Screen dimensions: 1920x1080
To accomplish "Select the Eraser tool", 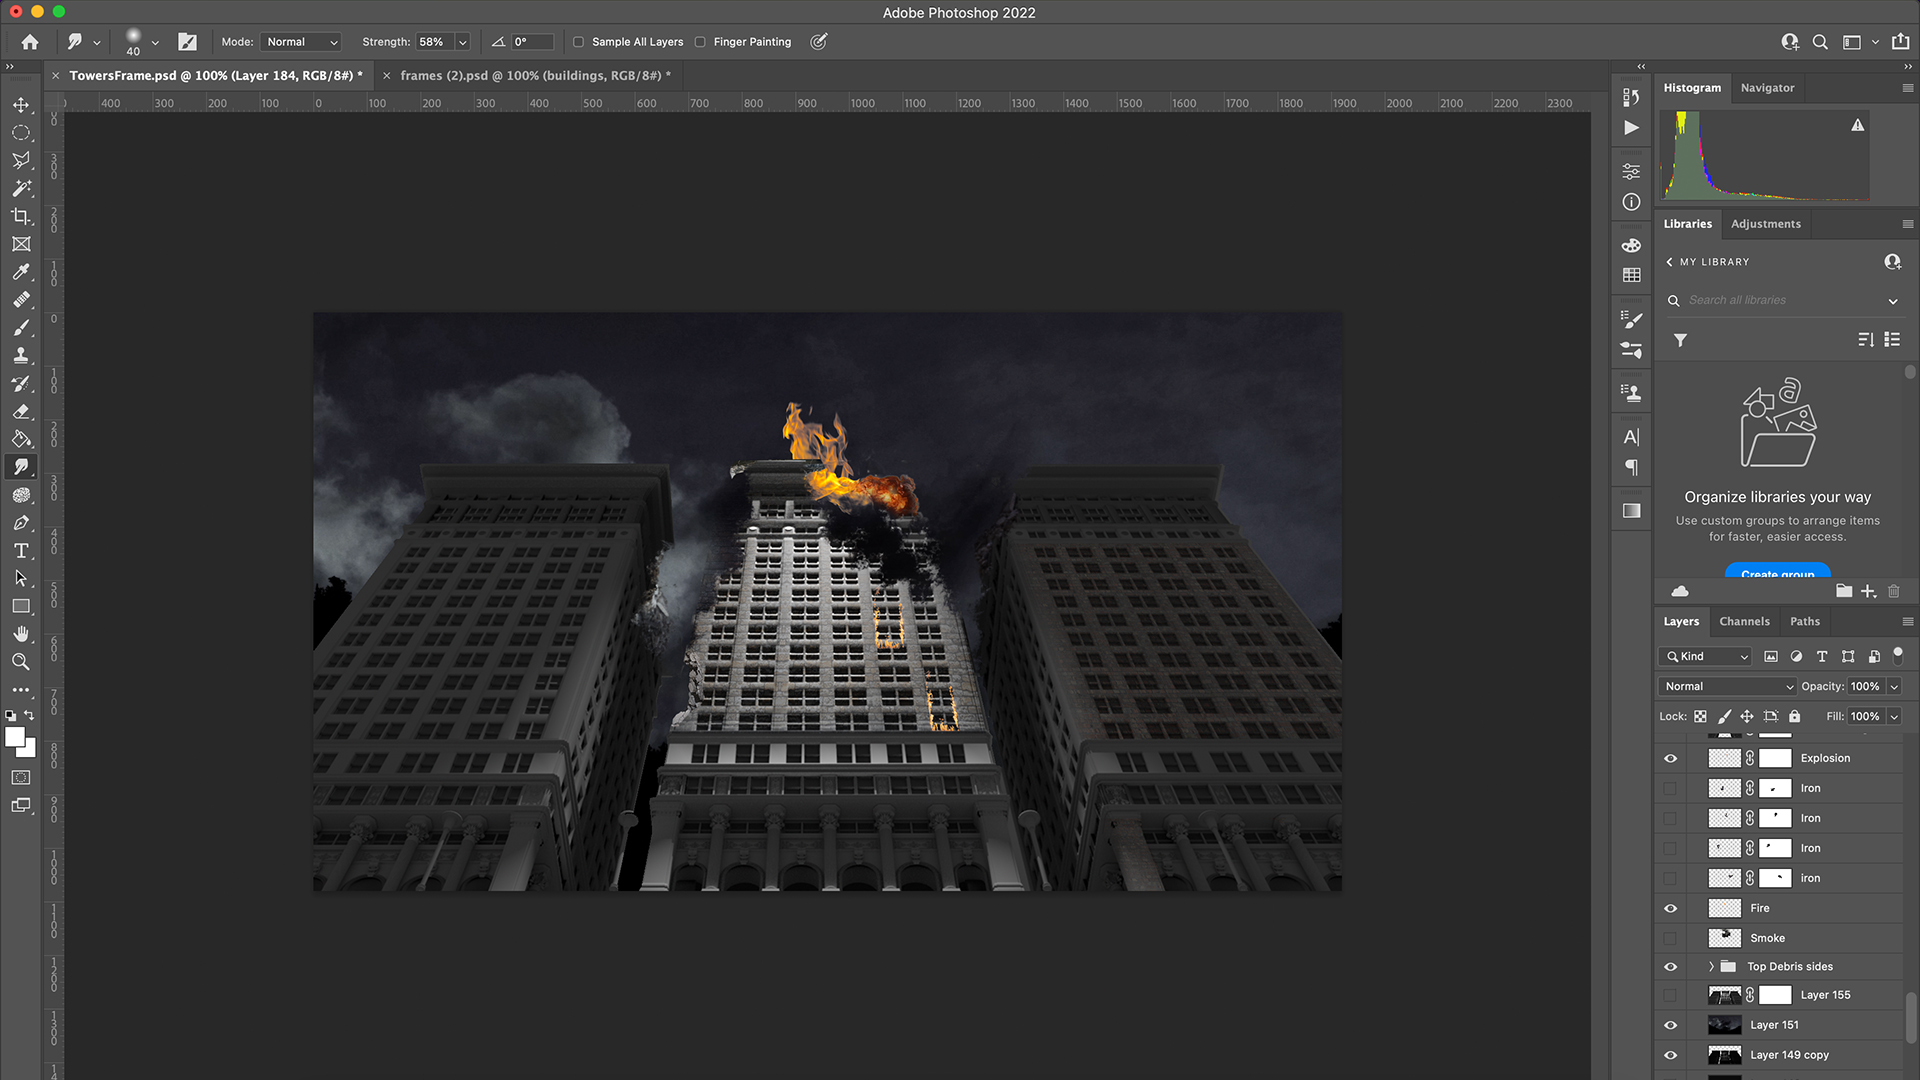I will coord(21,411).
